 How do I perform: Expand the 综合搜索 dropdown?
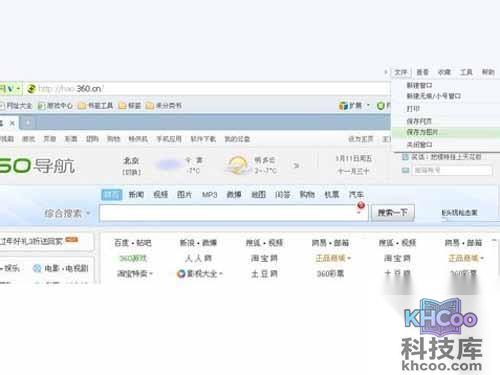tap(88, 213)
